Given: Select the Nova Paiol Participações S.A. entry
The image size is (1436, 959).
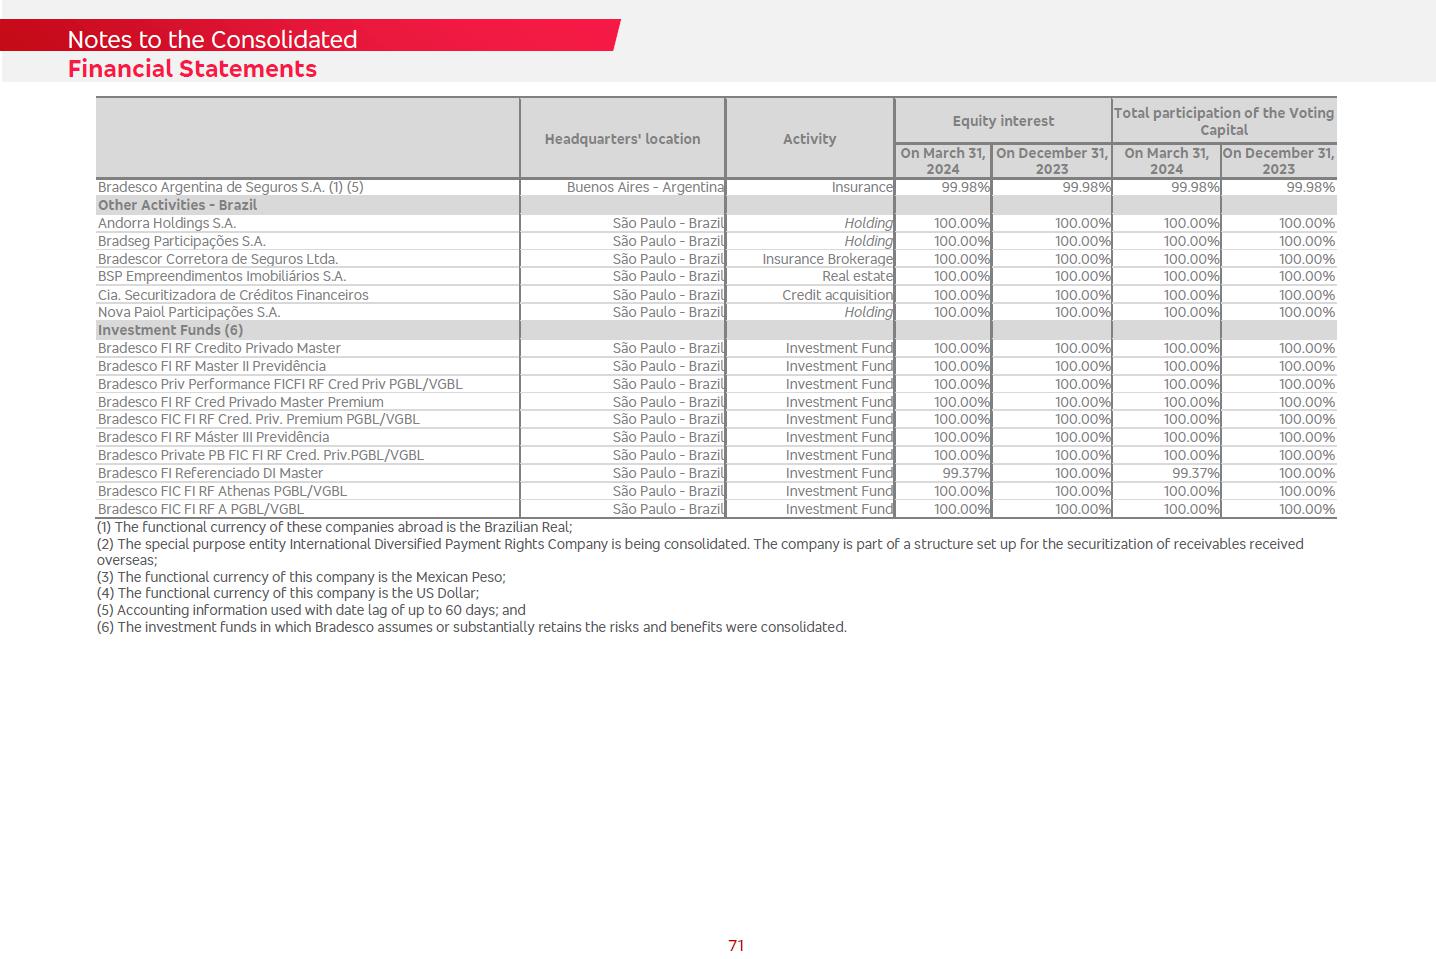Looking at the screenshot, I should click(189, 312).
